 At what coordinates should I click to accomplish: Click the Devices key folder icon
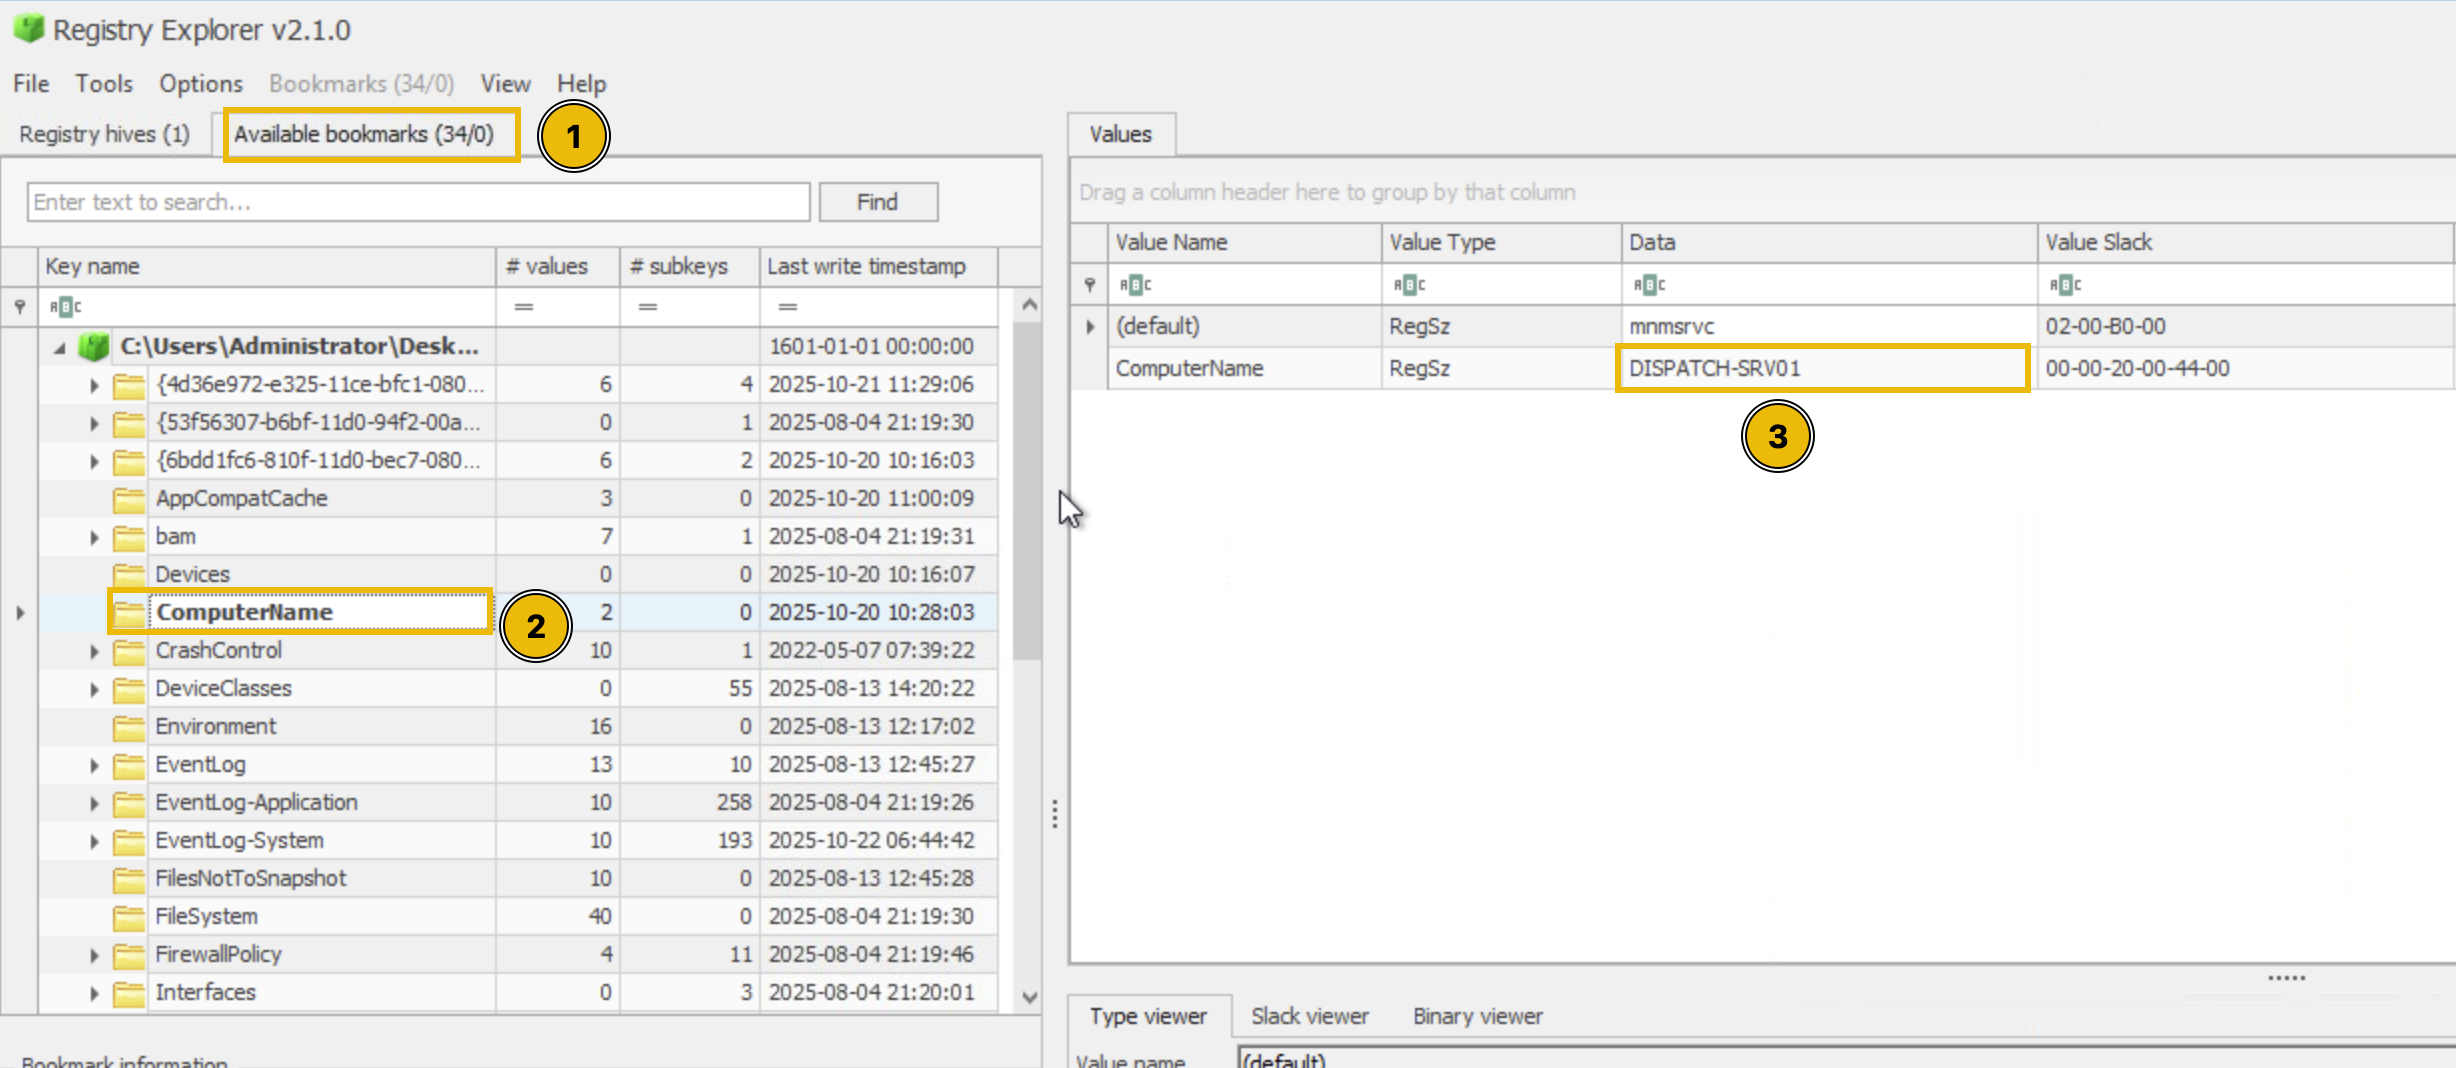click(x=131, y=574)
